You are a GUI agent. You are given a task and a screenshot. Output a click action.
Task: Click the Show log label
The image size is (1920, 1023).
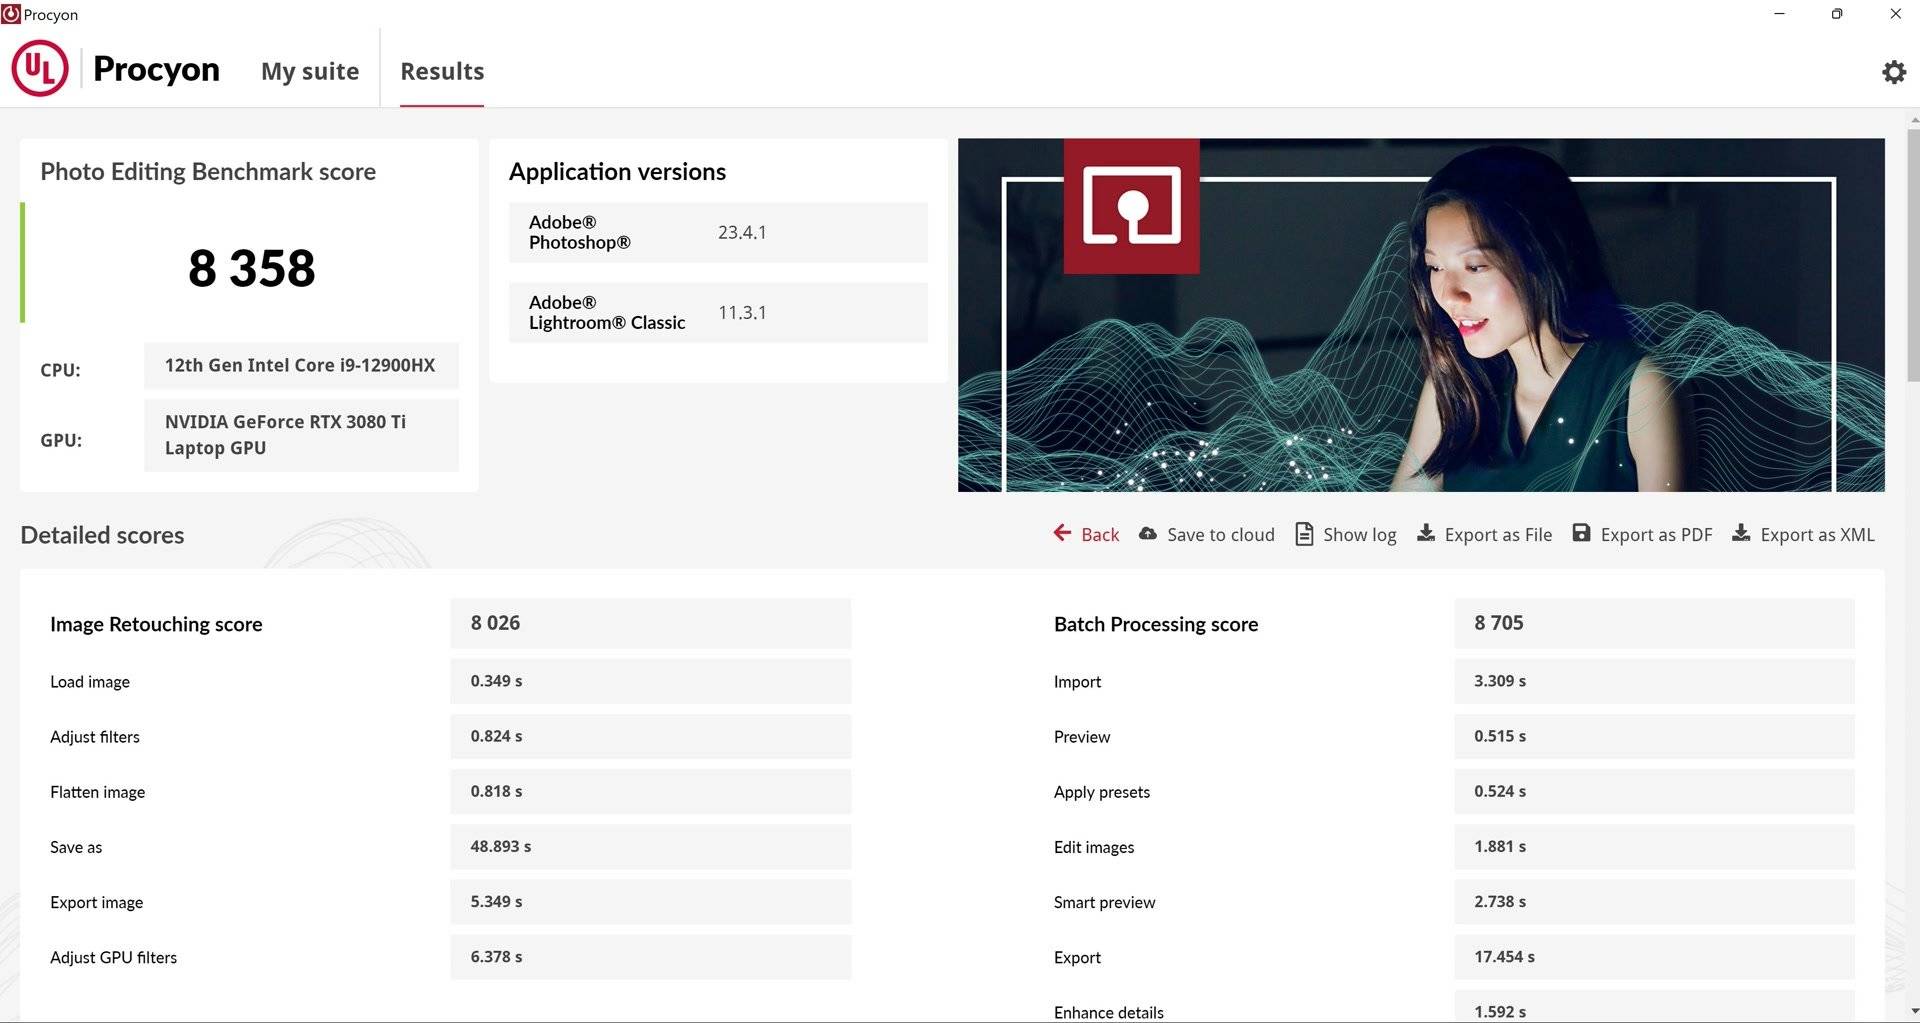(1359, 535)
